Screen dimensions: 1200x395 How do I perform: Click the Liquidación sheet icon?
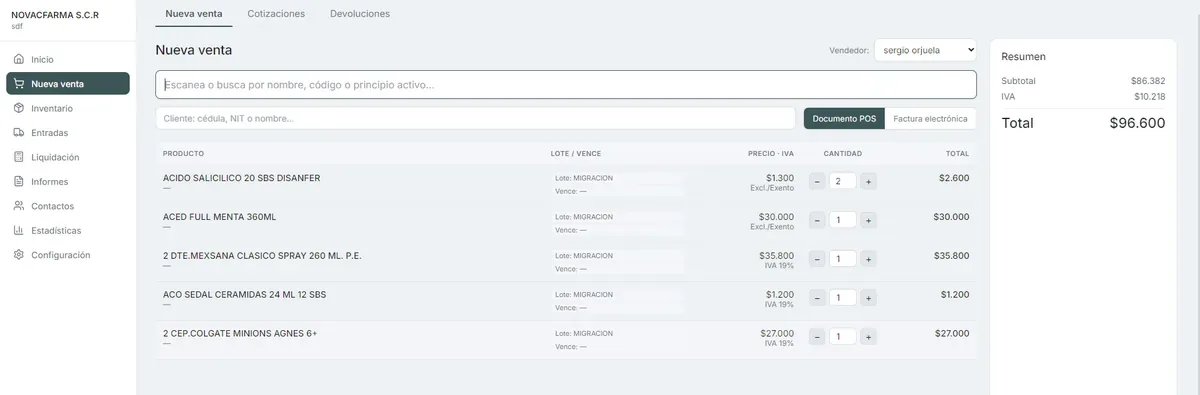pos(19,157)
